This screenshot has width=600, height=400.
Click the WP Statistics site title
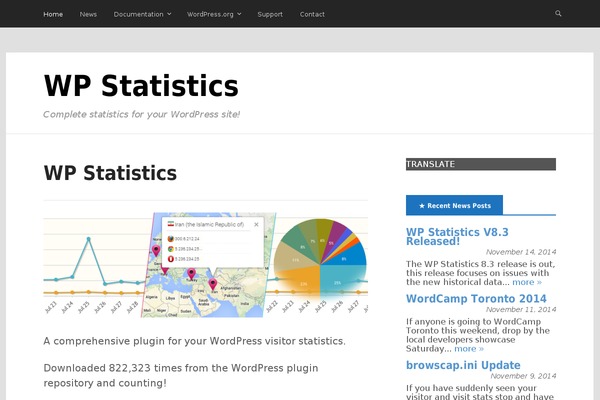pos(141,86)
